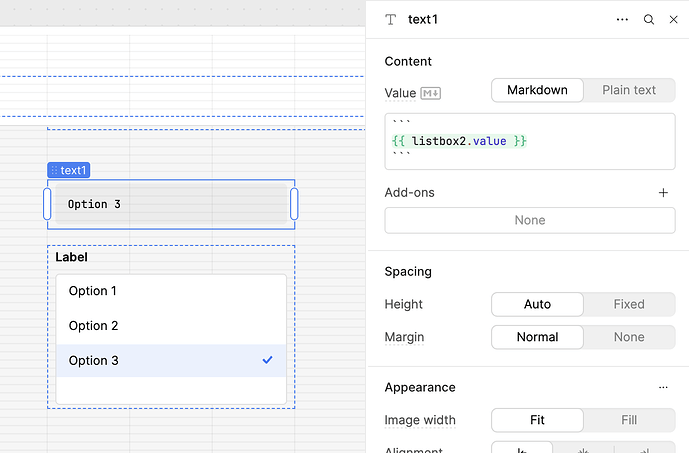This screenshot has height=453, width=689.
Task: Select the center alignment icon
Action: click(x=583, y=449)
